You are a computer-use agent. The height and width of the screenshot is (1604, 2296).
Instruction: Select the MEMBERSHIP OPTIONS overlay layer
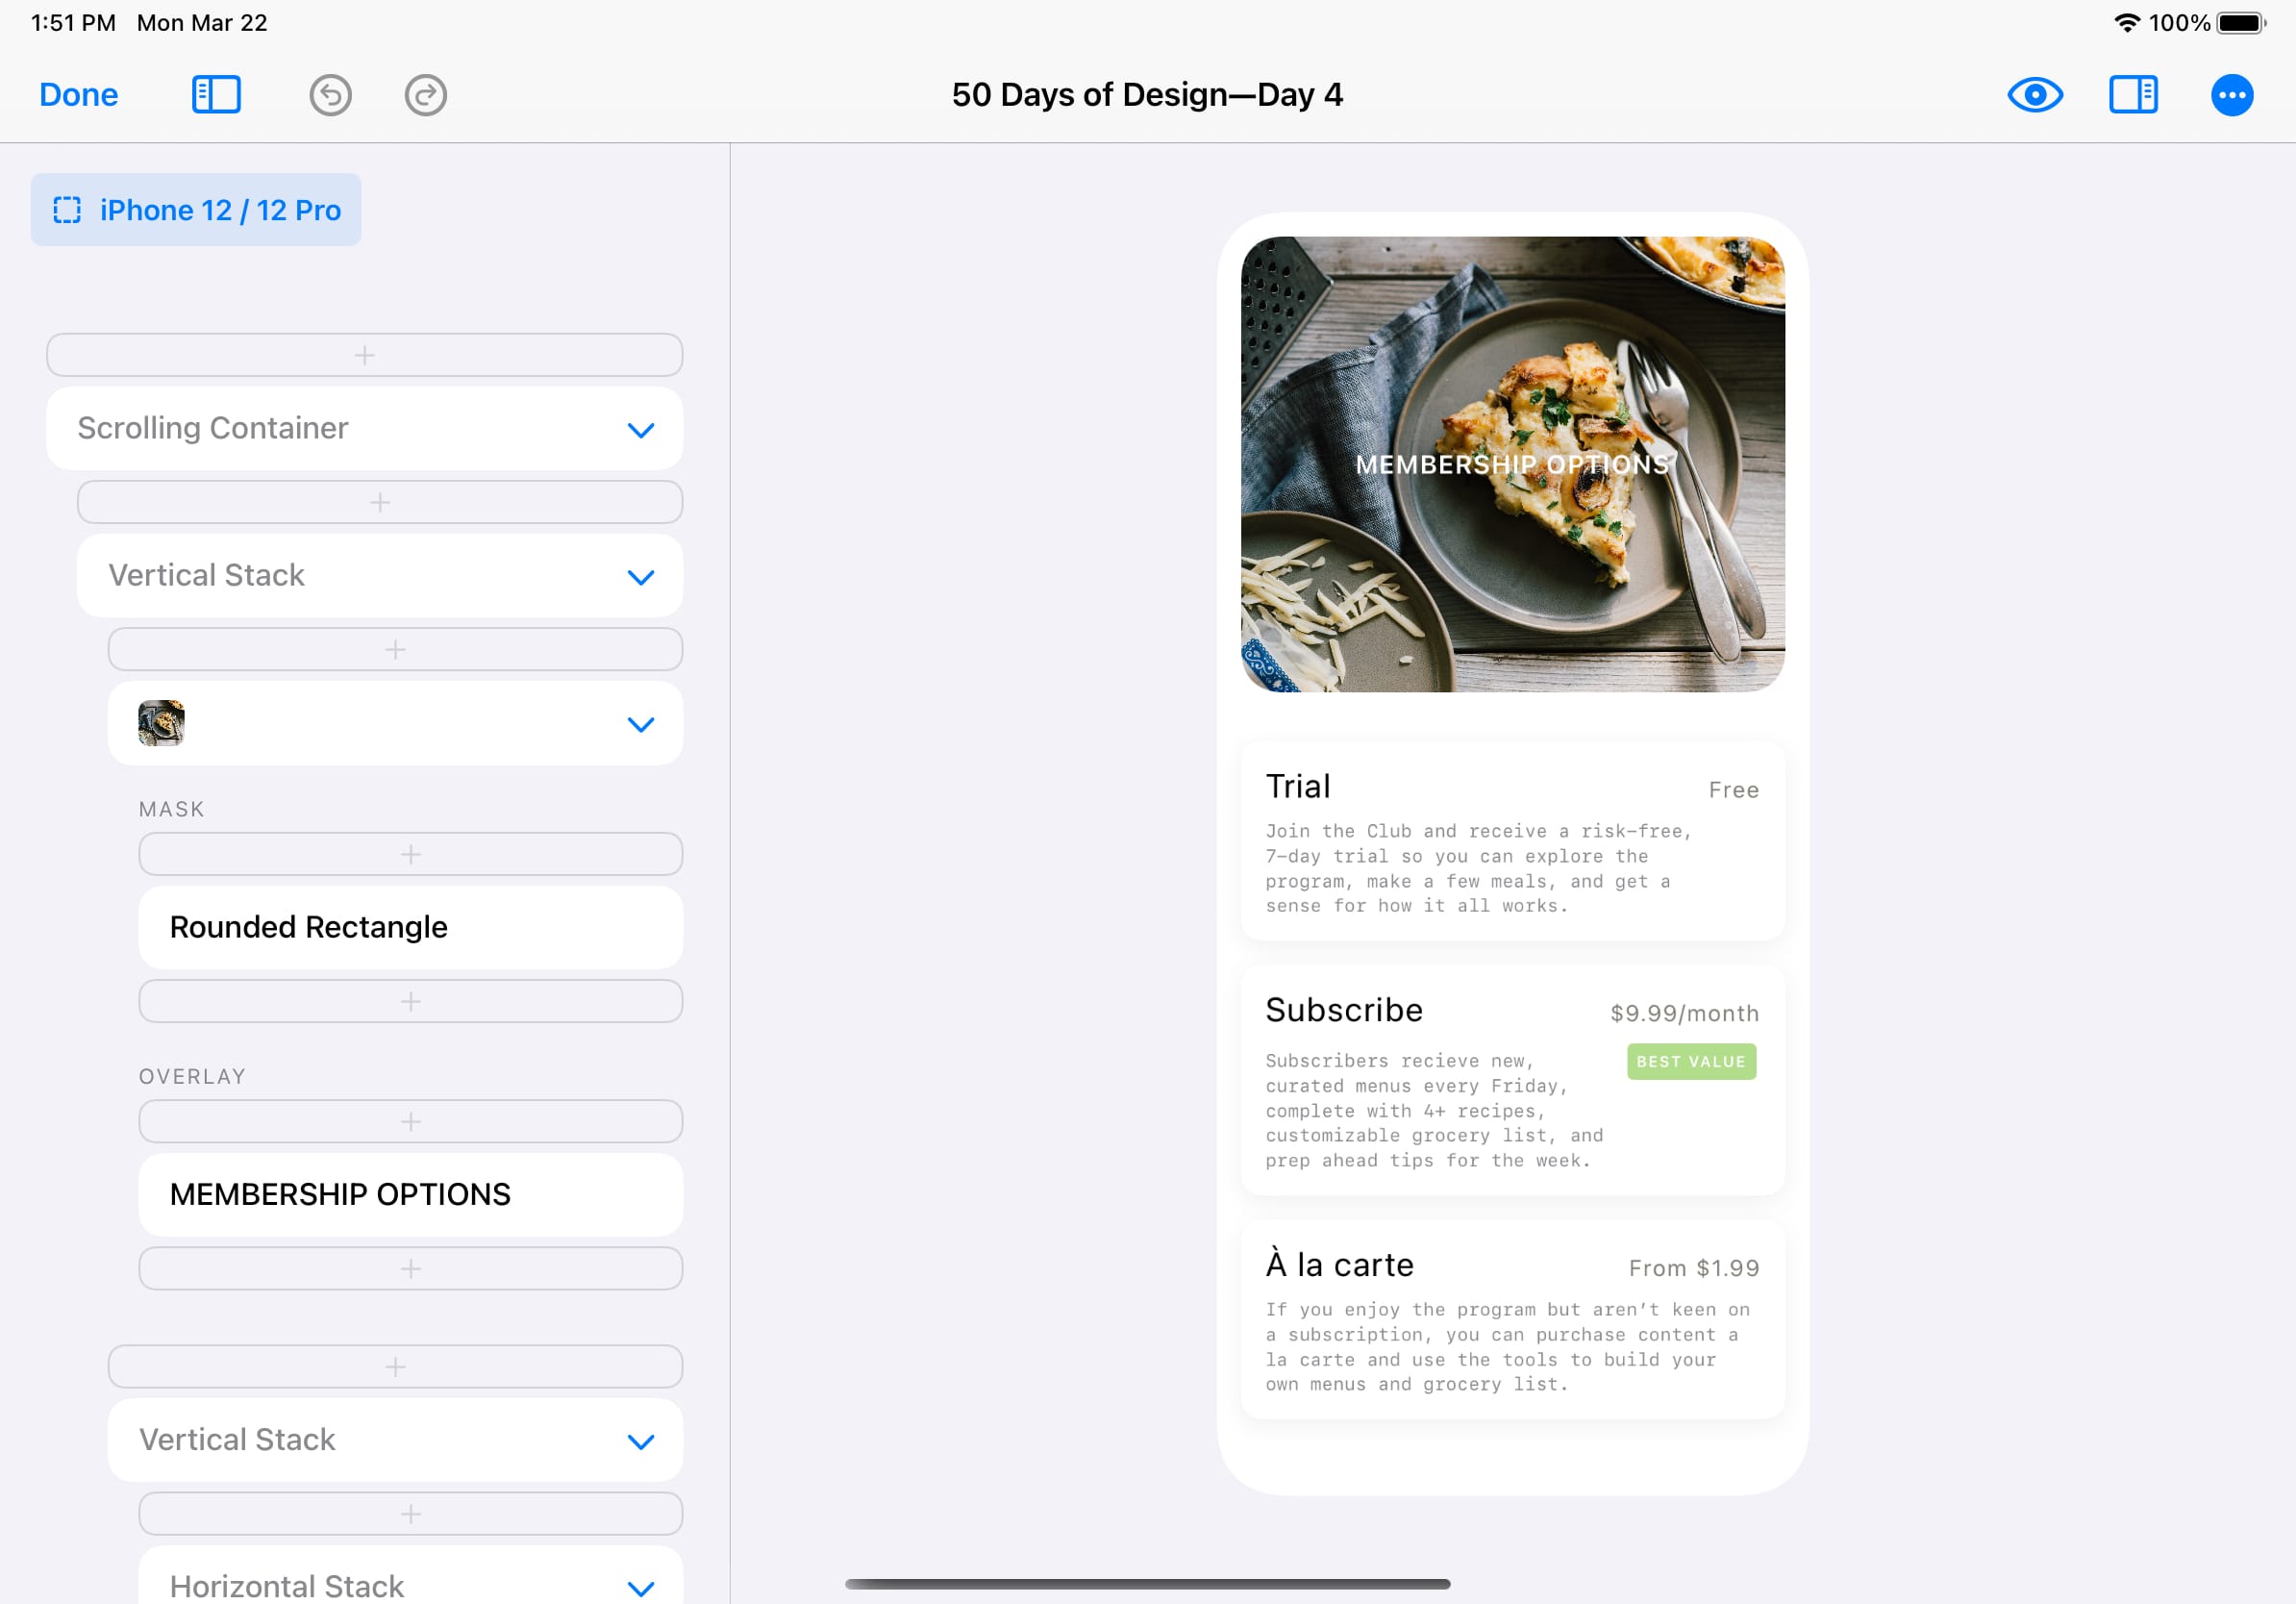pyautogui.click(x=410, y=1194)
